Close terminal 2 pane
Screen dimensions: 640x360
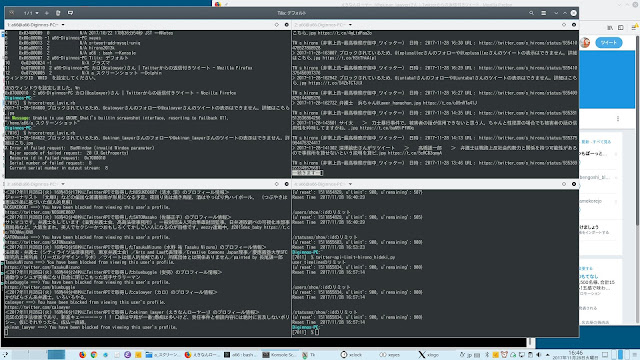click(574, 25)
